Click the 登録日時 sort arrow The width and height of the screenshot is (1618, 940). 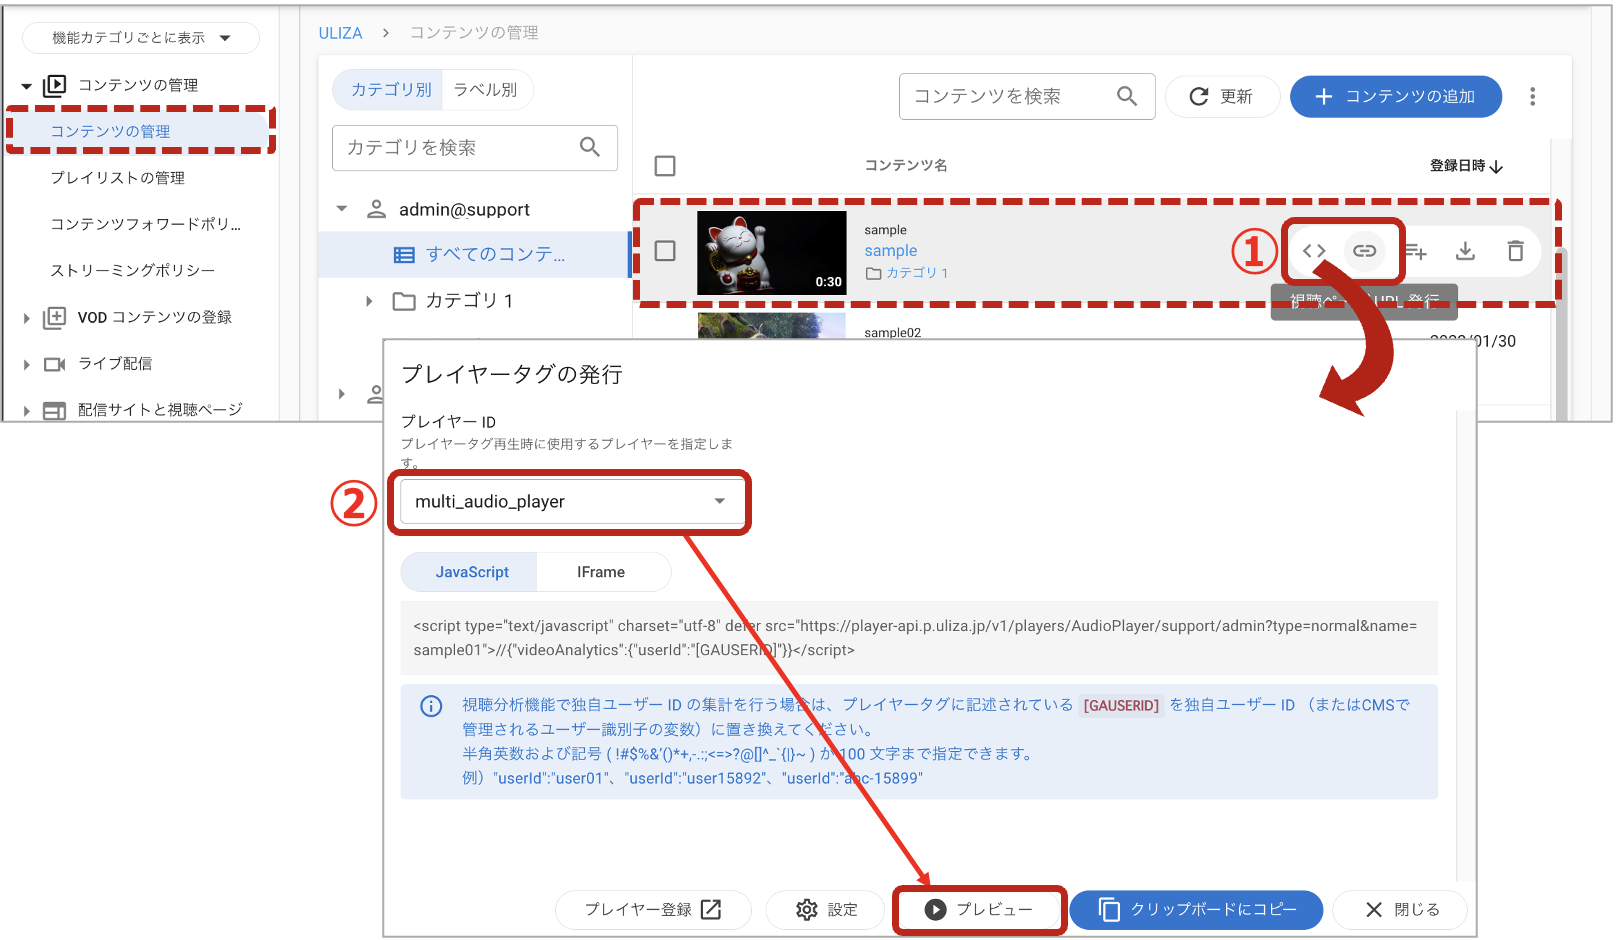point(1496,166)
